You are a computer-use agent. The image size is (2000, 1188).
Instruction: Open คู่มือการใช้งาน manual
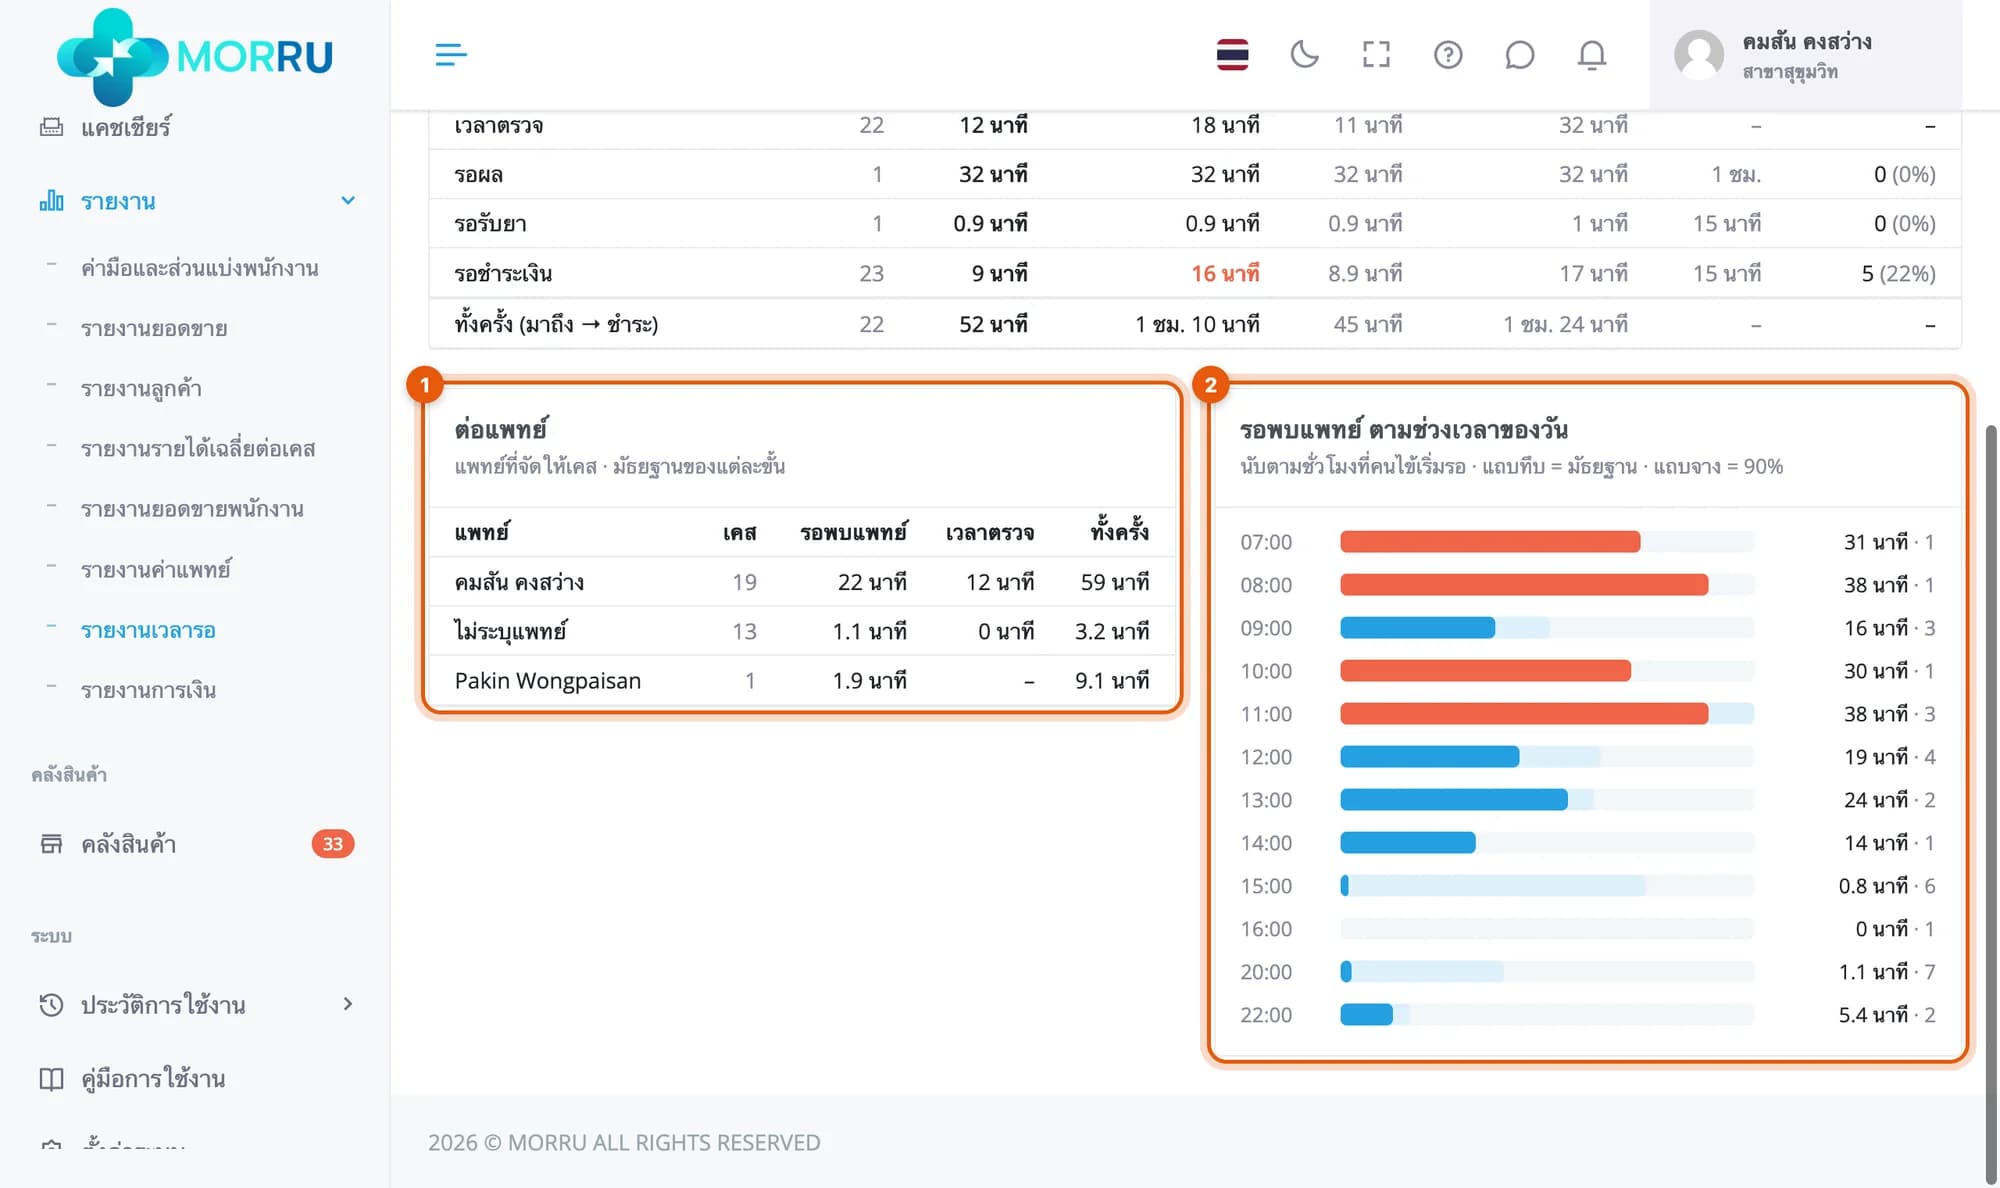(x=153, y=1079)
